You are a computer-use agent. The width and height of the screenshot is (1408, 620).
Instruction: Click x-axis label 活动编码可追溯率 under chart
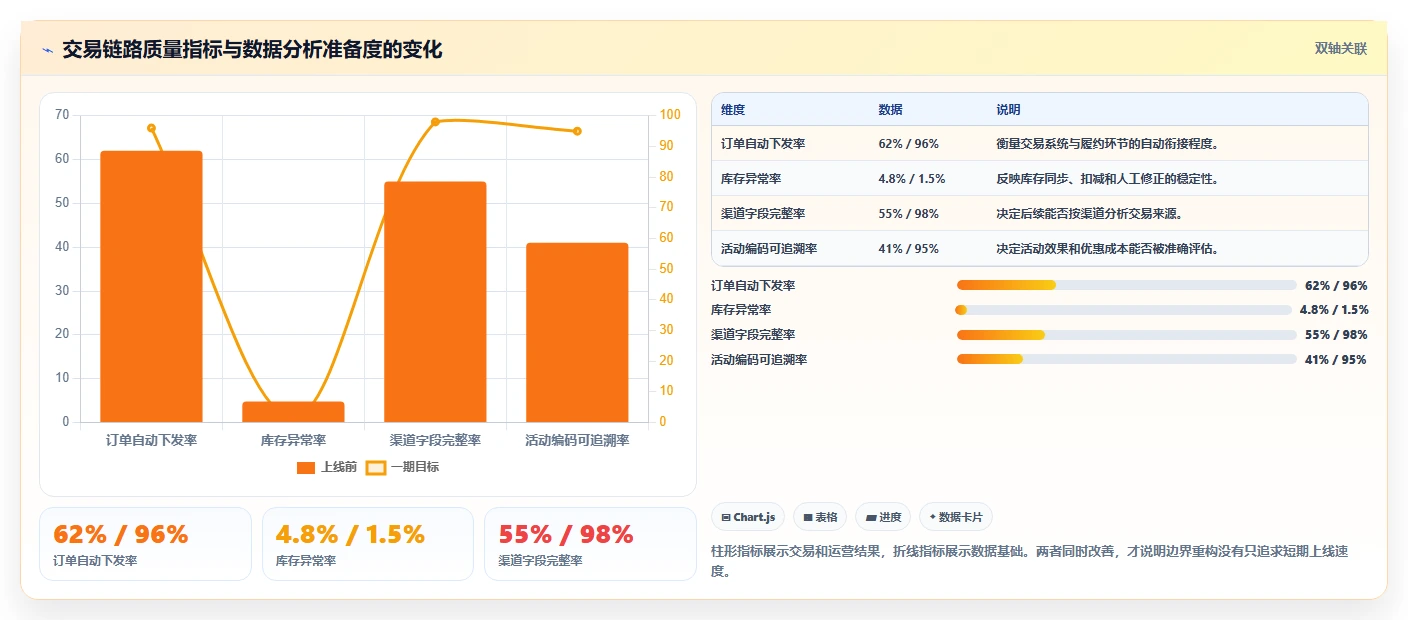point(577,440)
